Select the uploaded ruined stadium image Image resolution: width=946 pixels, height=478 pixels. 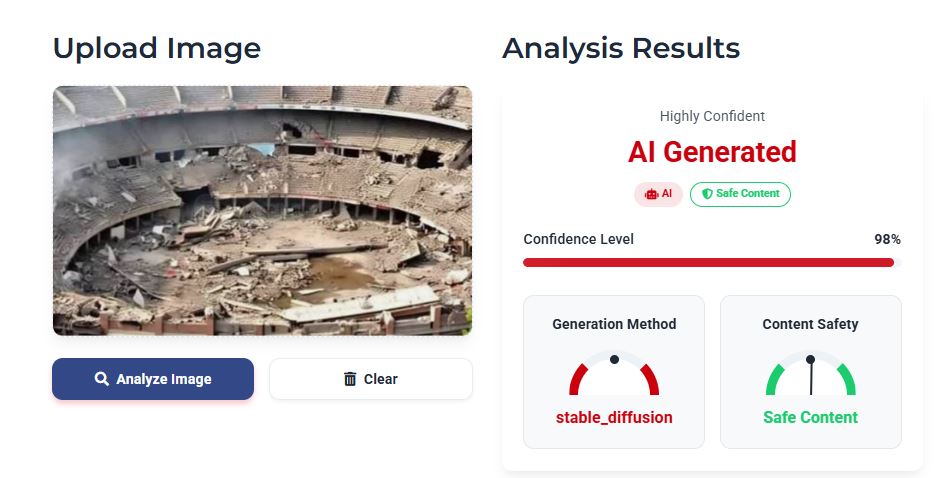262,210
